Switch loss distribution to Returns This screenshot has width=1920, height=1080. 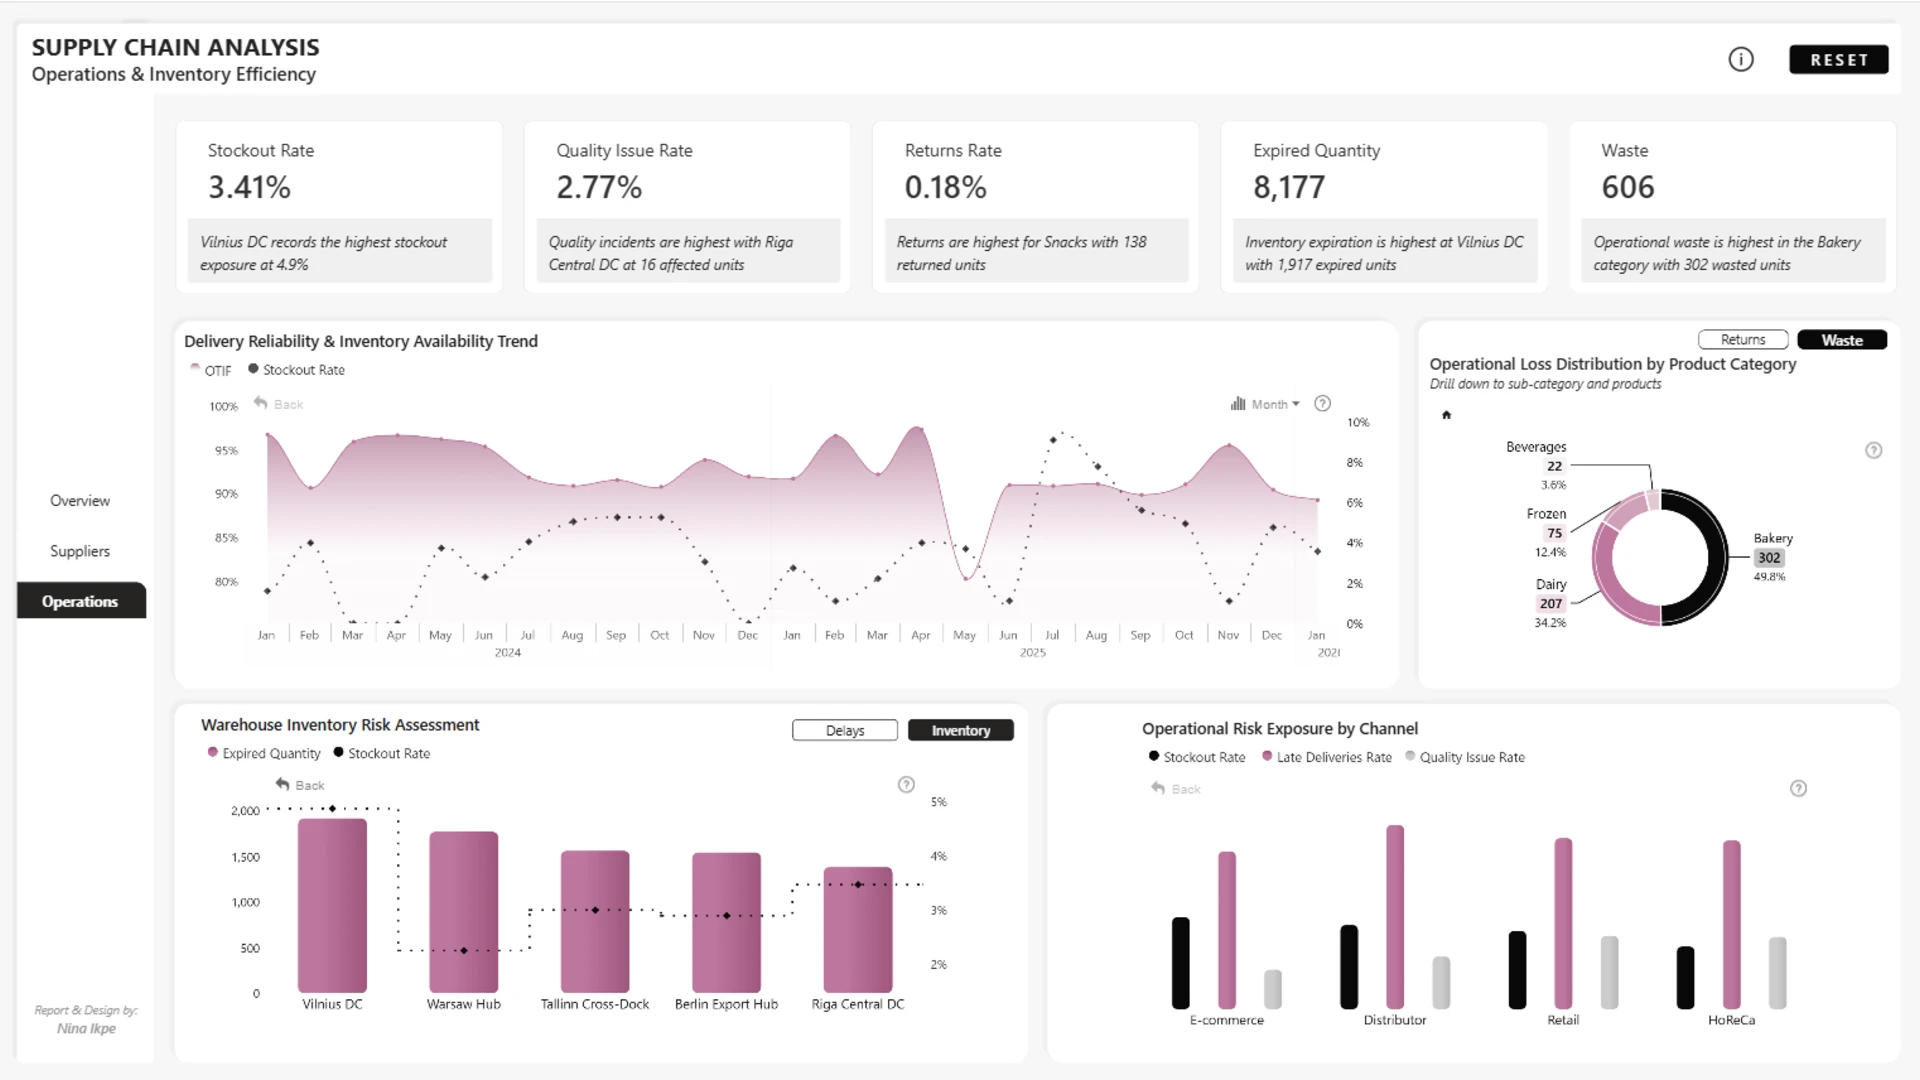pyautogui.click(x=1743, y=340)
